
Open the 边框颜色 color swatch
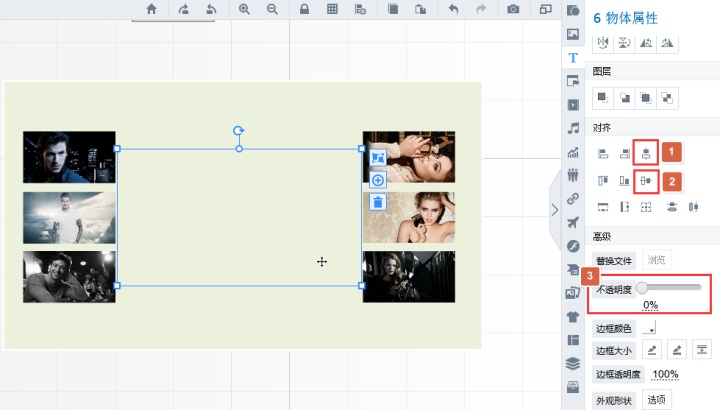click(649, 328)
